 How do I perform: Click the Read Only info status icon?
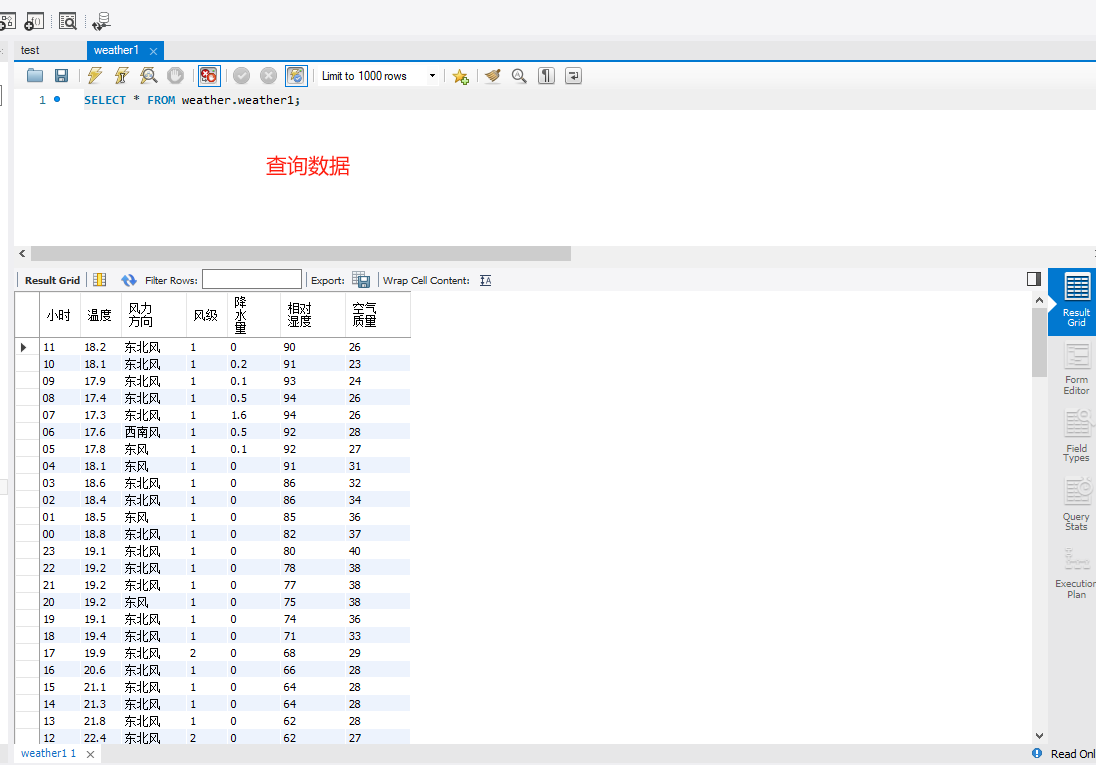pos(1037,753)
